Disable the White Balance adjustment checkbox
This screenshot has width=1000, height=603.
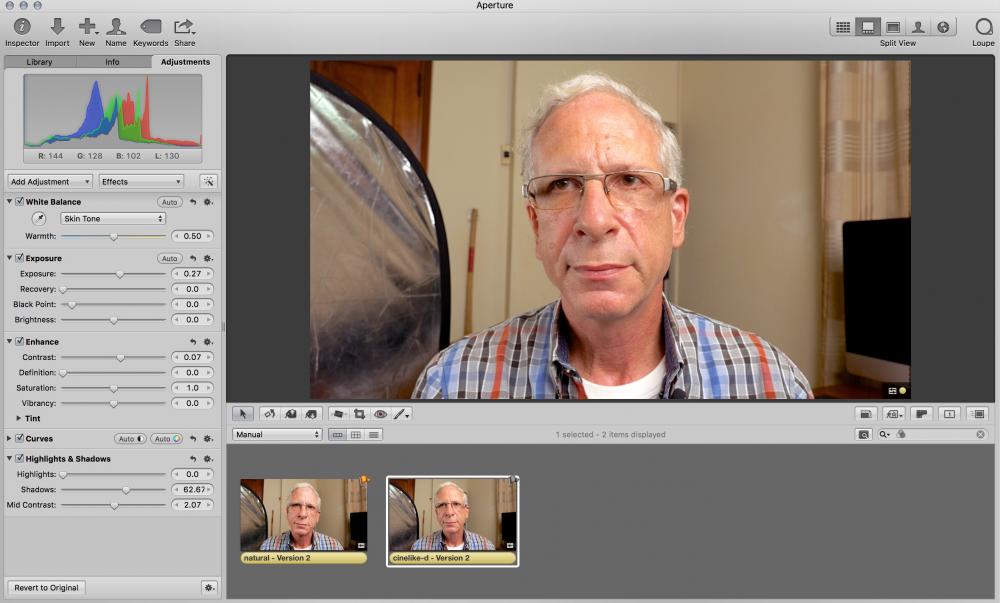20,202
